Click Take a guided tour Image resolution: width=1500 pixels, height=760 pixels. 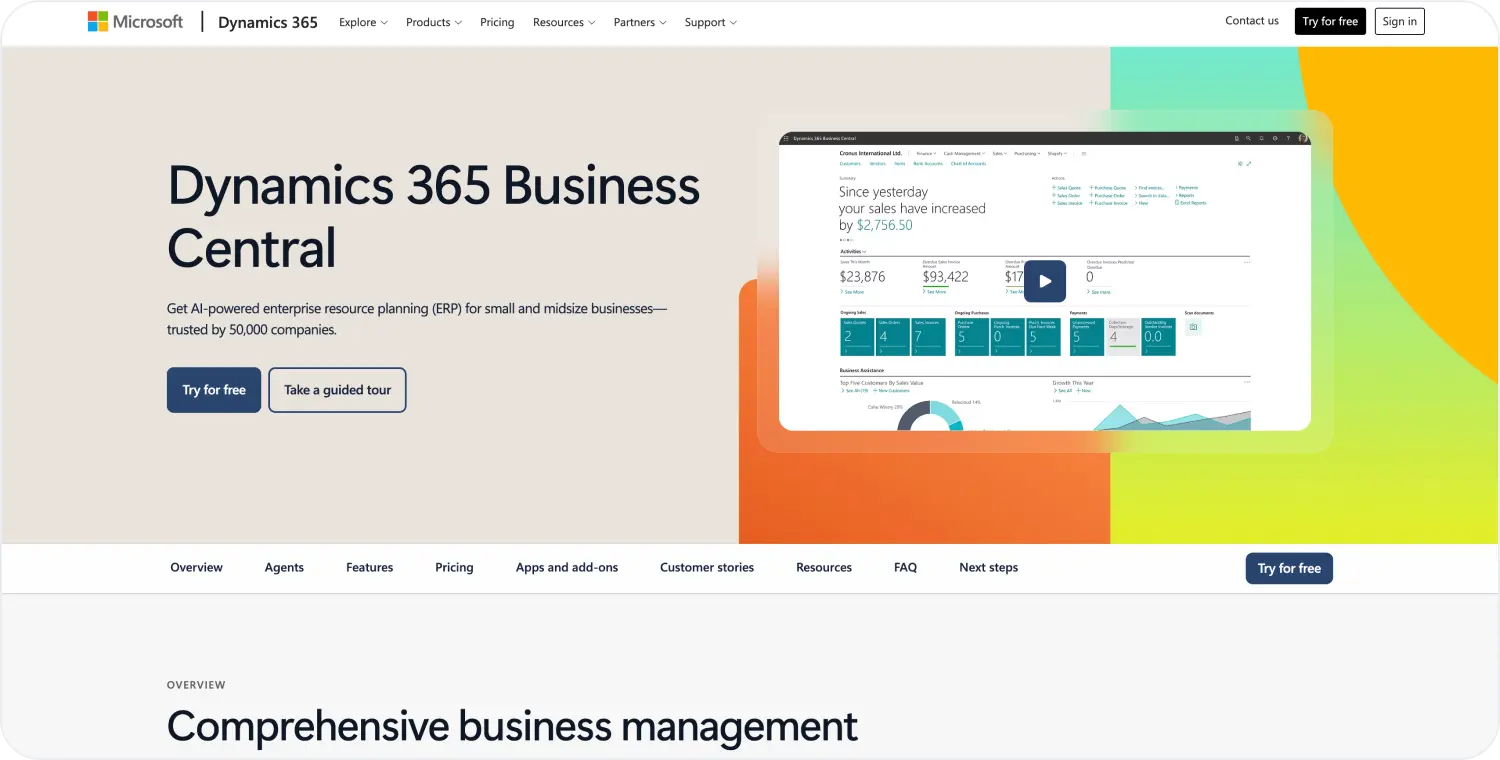[x=337, y=390]
